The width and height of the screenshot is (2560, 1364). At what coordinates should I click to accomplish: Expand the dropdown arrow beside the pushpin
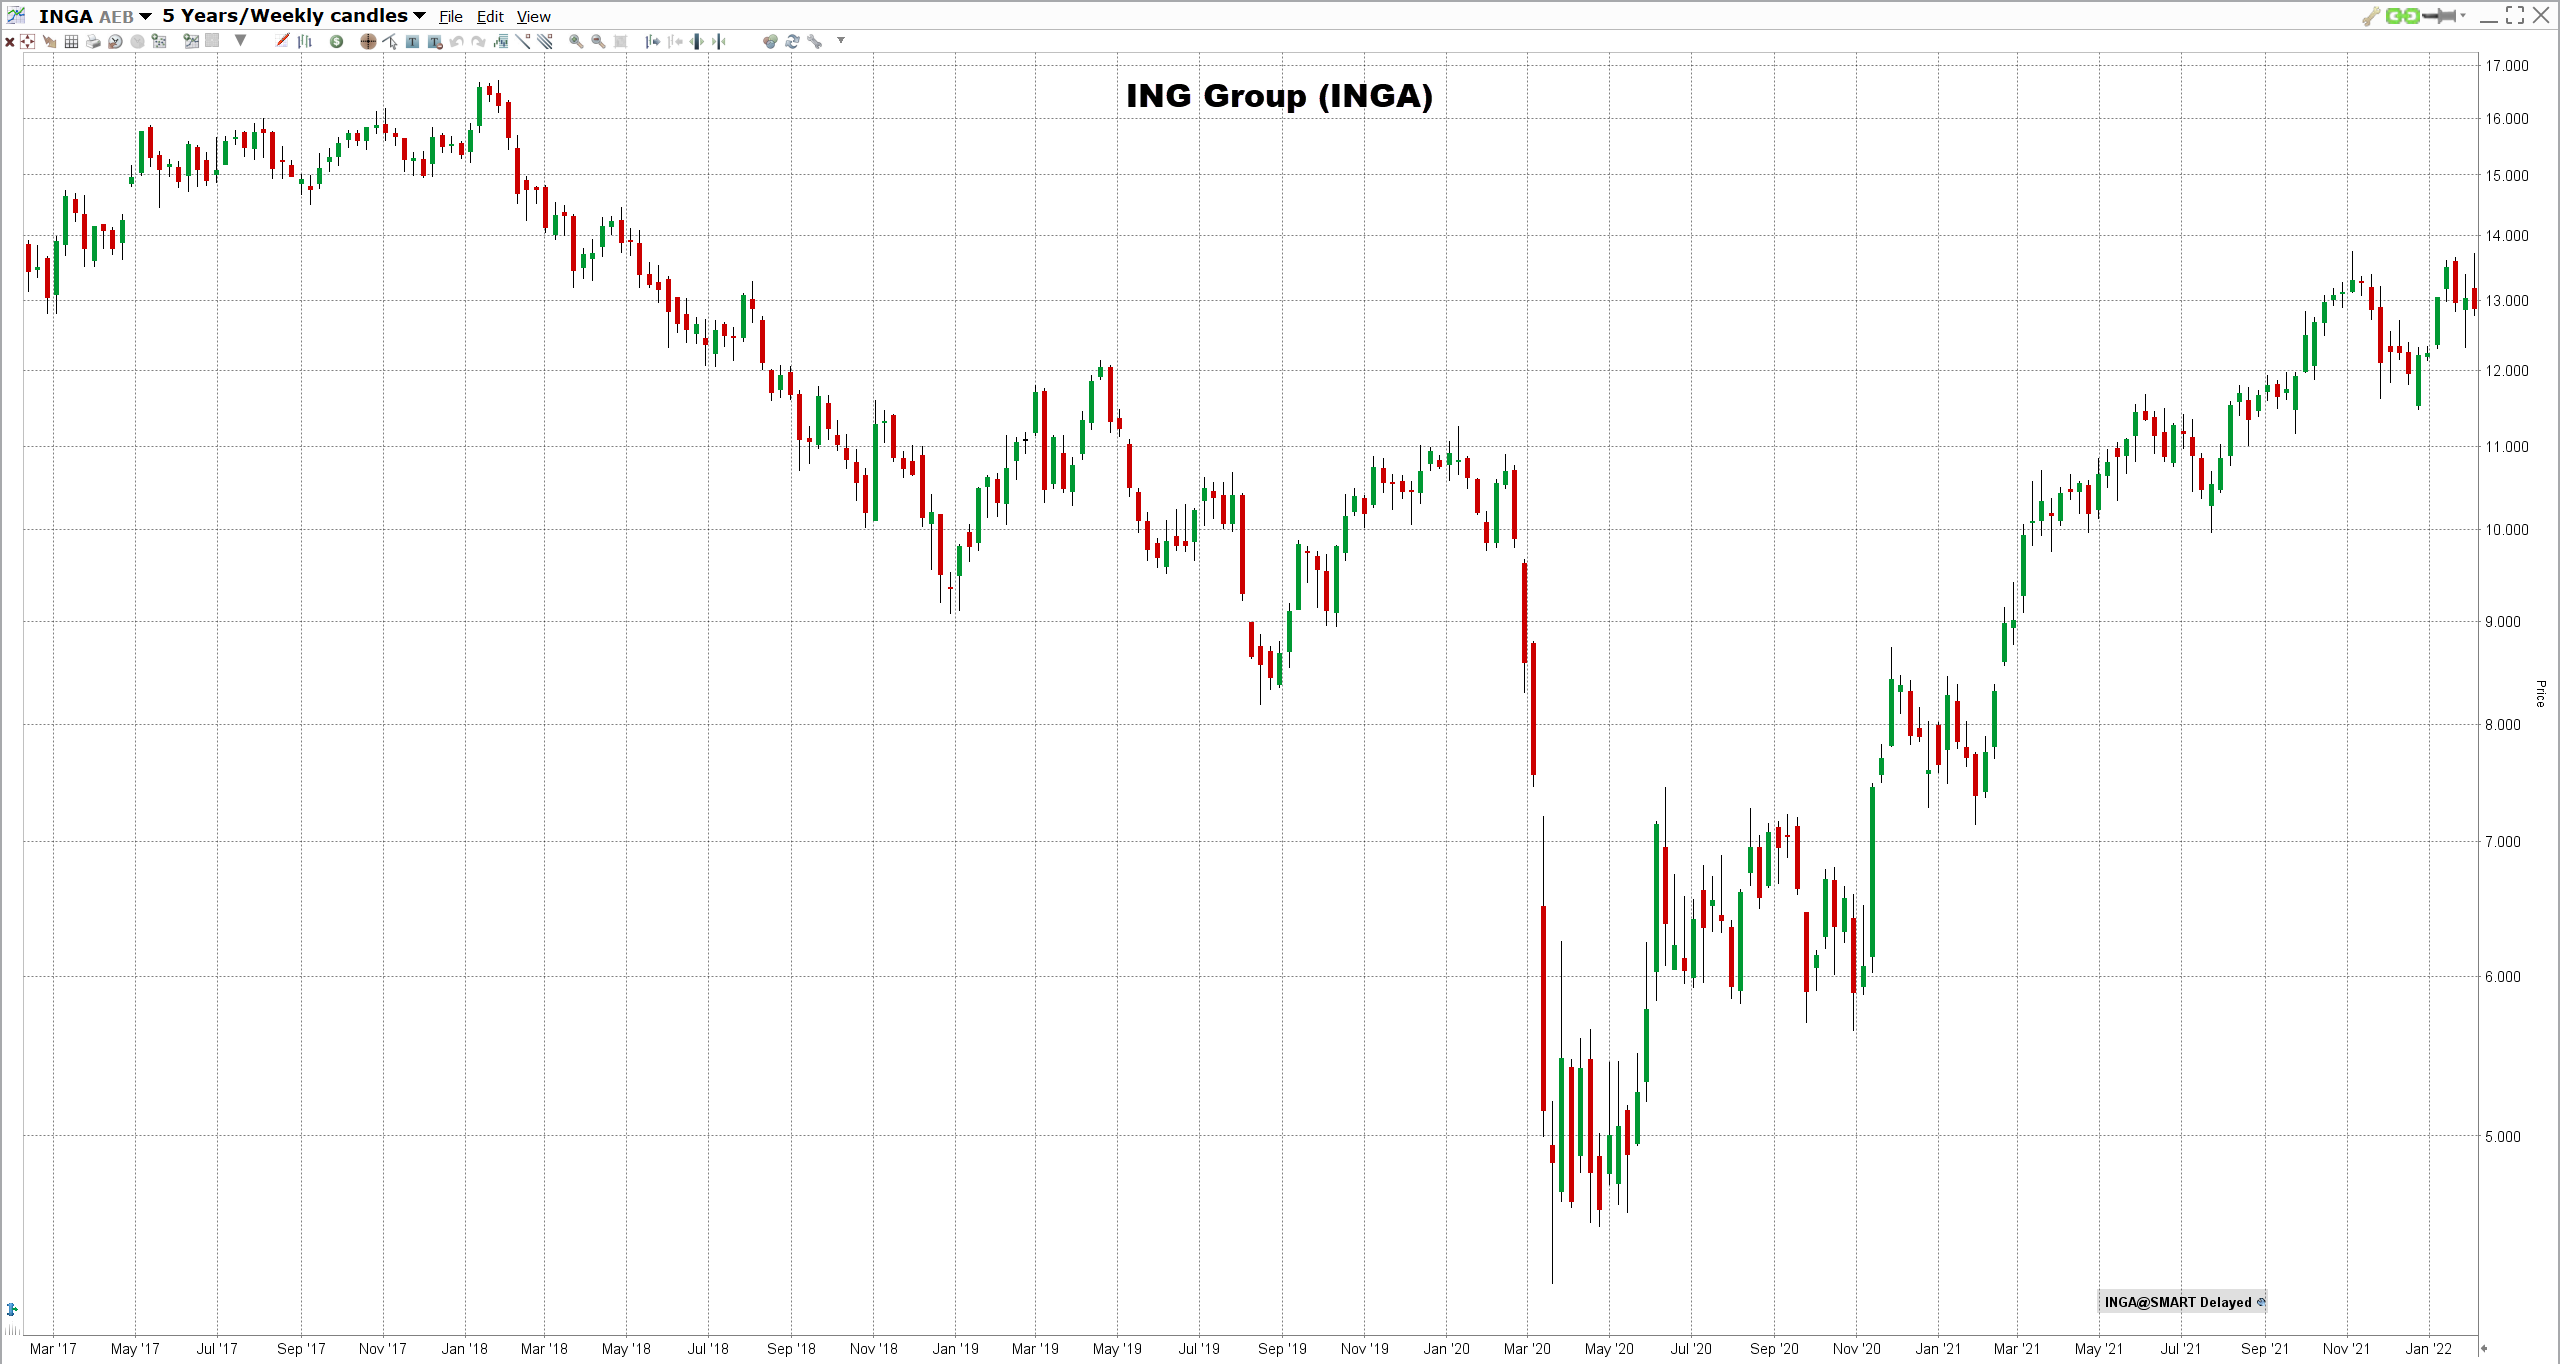coord(2463,15)
